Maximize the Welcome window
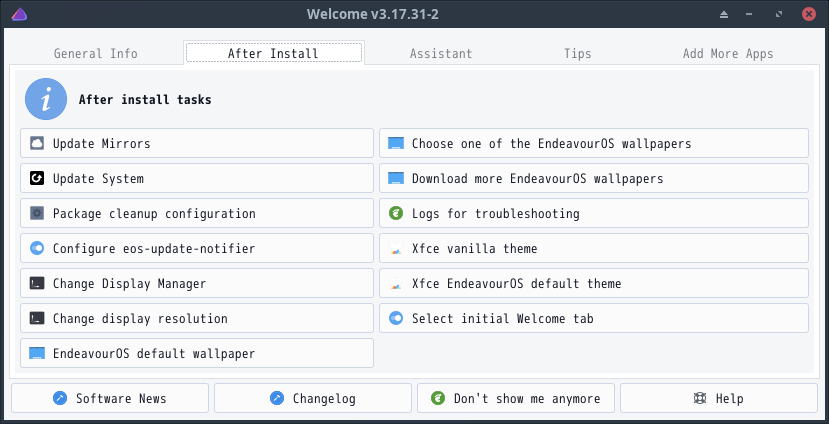This screenshot has width=829, height=424. click(779, 14)
